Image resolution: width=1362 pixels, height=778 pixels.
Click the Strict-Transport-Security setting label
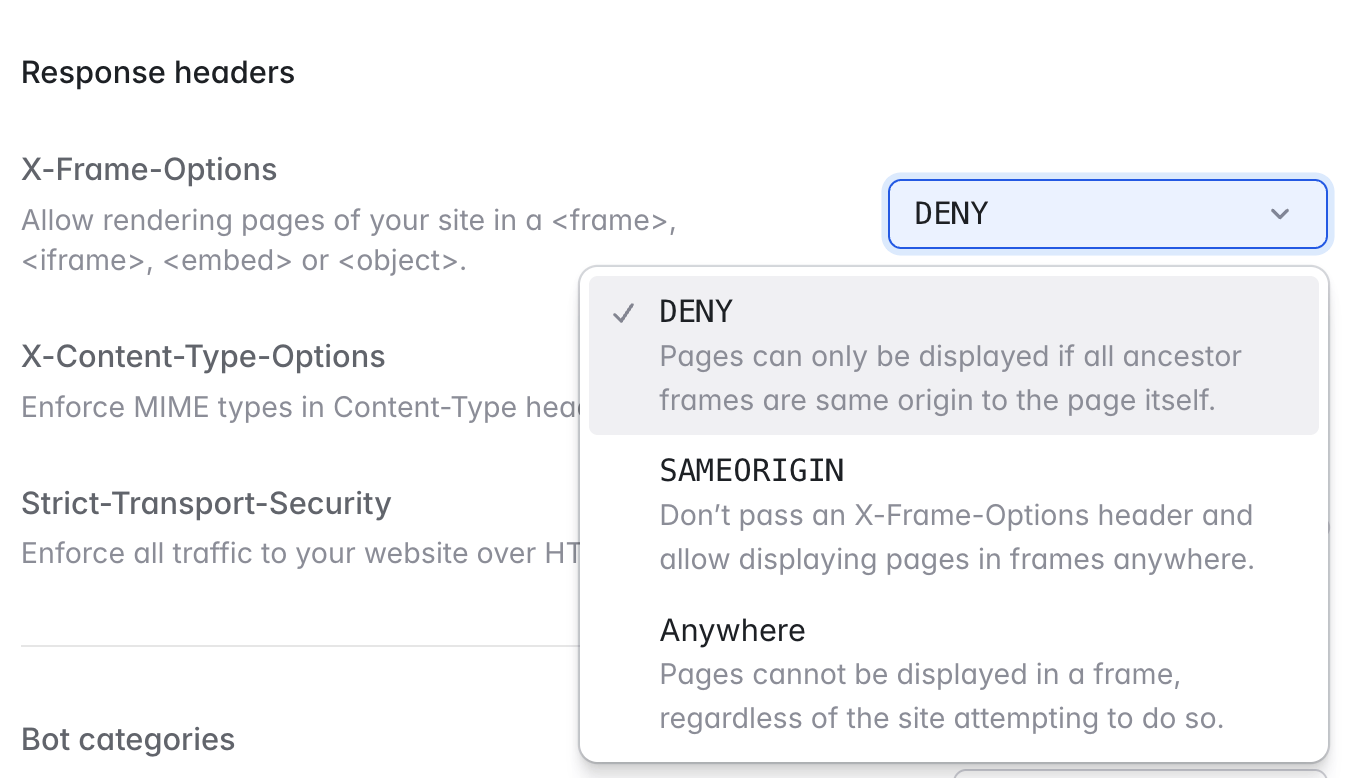(x=206, y=502)
